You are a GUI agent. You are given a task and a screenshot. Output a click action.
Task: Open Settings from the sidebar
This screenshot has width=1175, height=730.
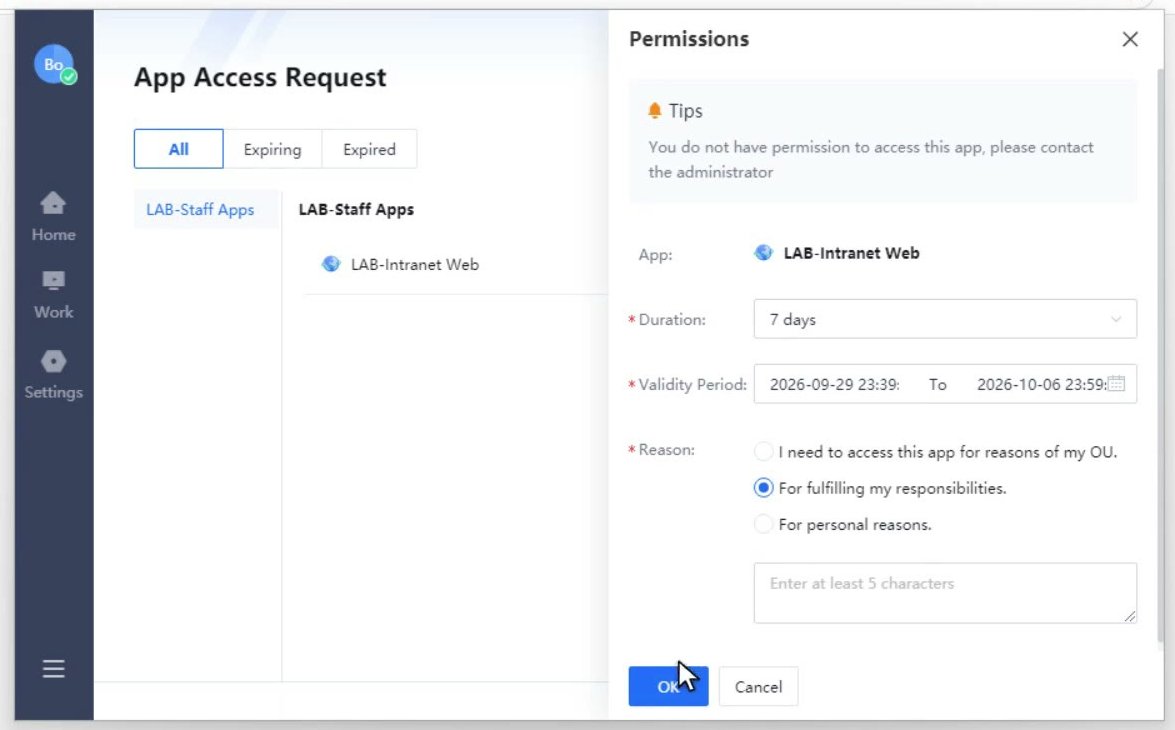point(53,375)
